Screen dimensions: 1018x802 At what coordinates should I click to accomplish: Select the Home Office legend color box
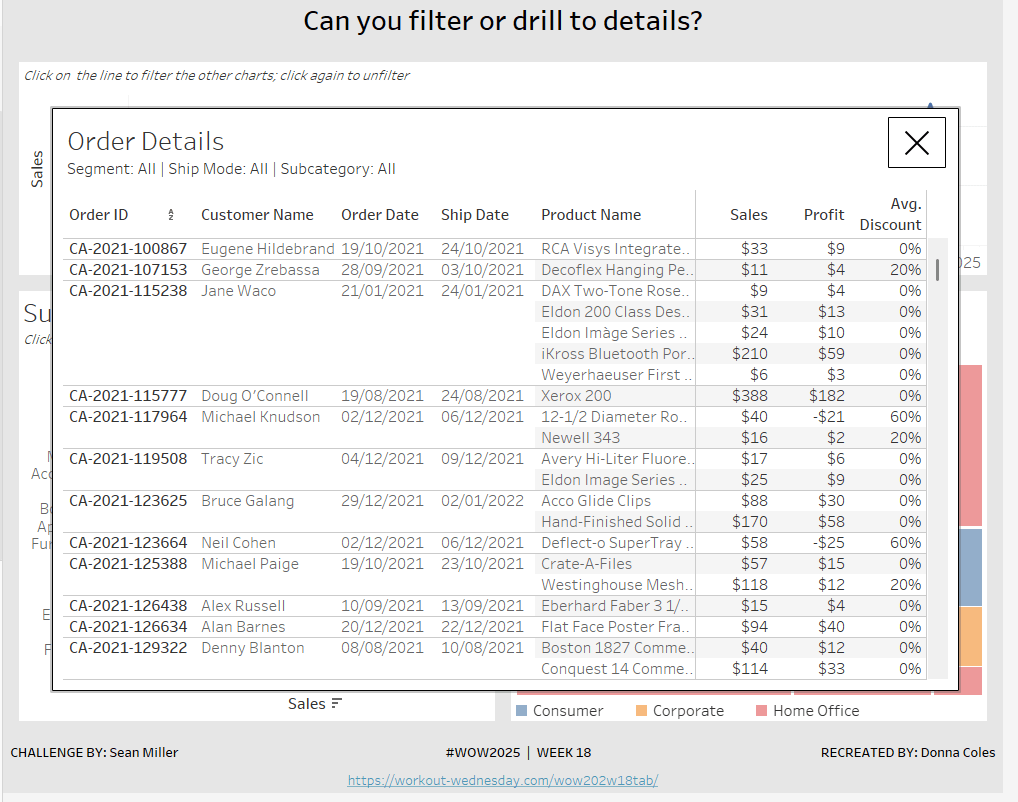(x=761, y=711)
